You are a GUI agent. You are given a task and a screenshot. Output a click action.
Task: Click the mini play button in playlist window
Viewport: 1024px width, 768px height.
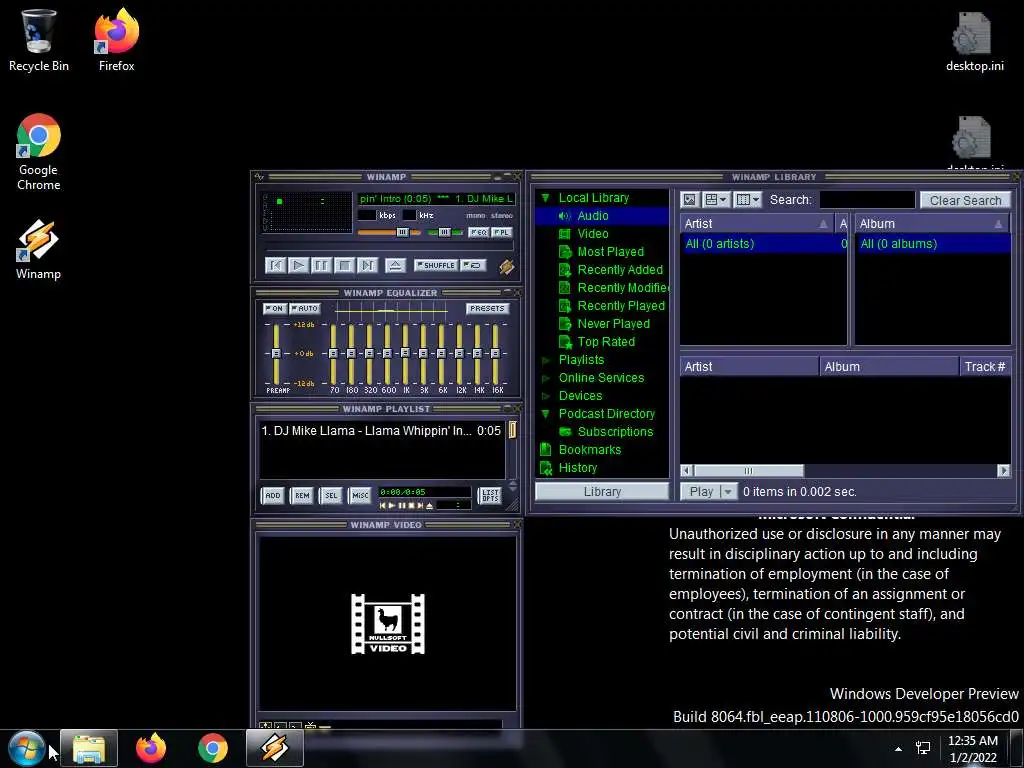(x=392, y=505)
